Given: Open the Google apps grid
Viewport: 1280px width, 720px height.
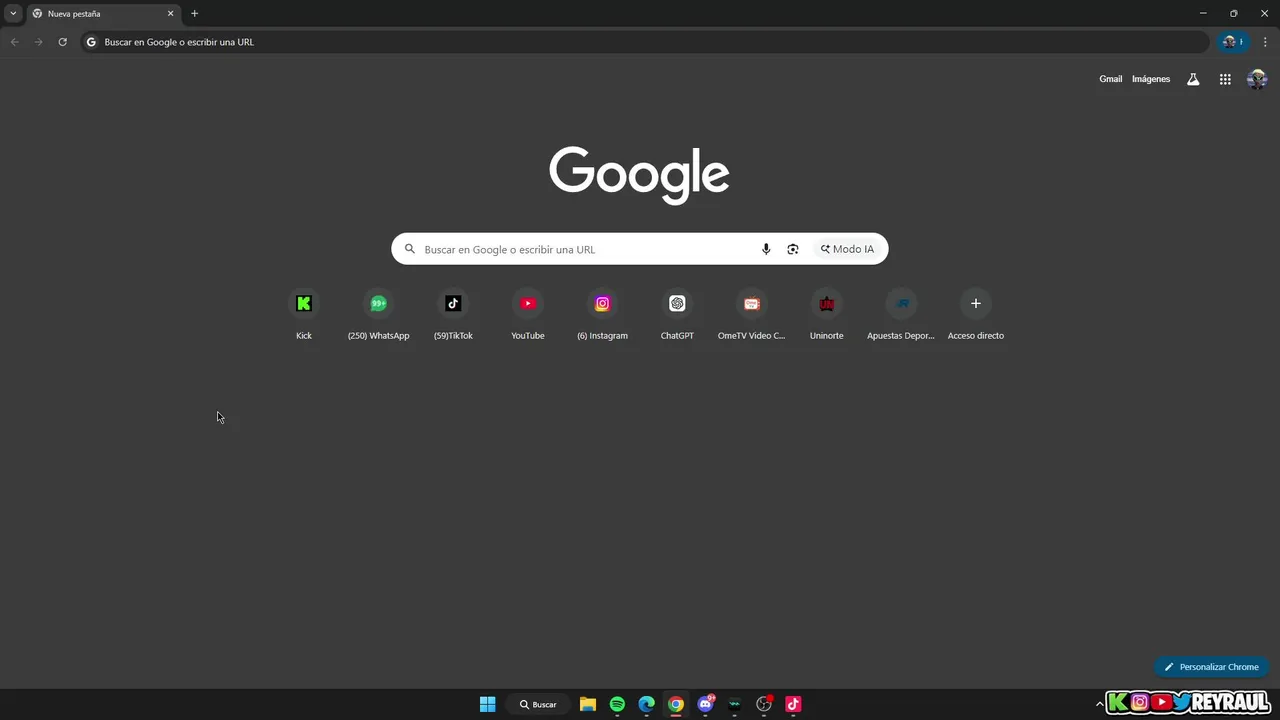Looking at the screenshot, I should coord(1225,79).
